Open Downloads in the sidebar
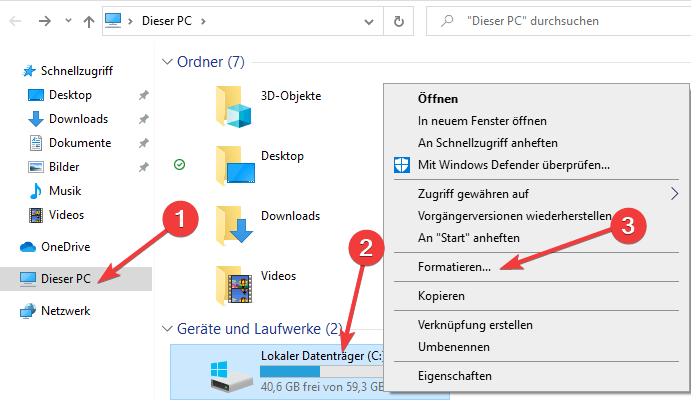Image resolution: width=691 pixels, height=400 pixels. 78,119
